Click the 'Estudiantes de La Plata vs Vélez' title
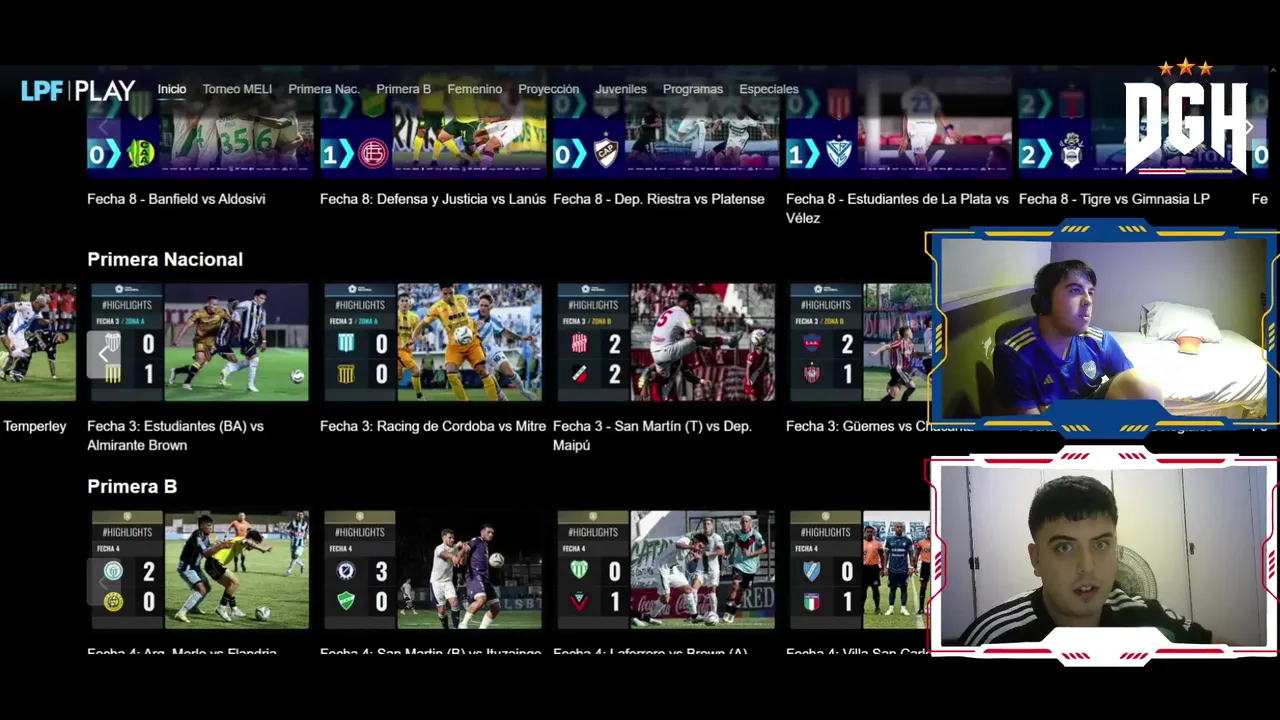The width and height of the screenshot is (1280, 720). [x=897, y=208]
